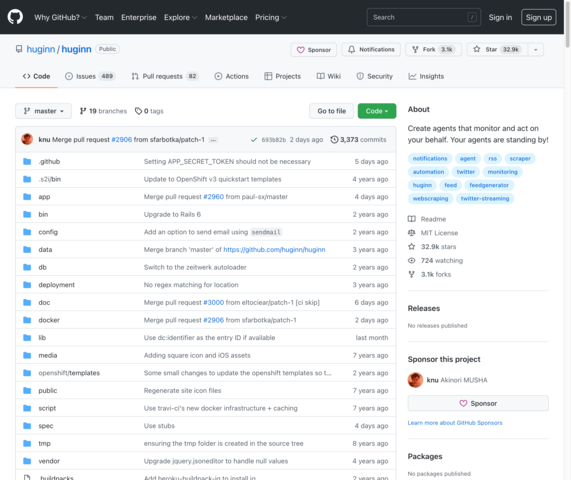Click the Enterprise header link
This screenshot has width=571, height=480.
click(139, 17)
